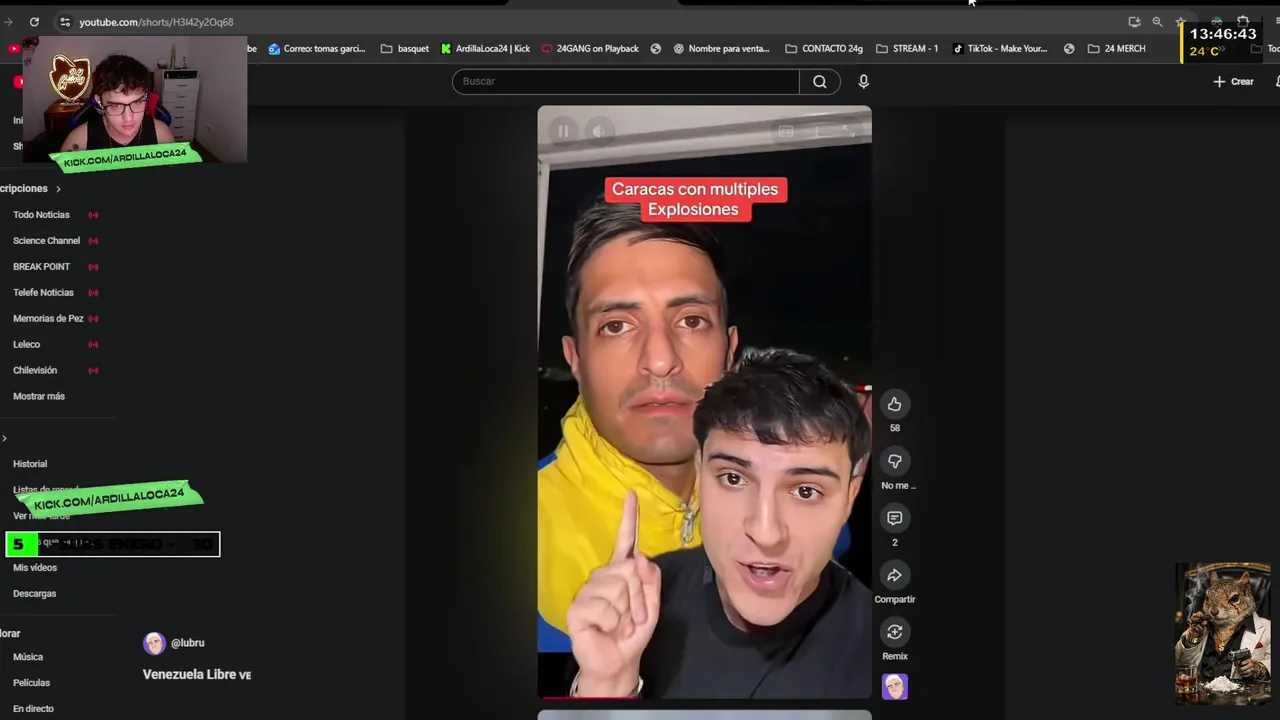Screen dimensions: 1280x720
Task: Click the live indicator beside Todo Noticias
Action: (93, 215)
